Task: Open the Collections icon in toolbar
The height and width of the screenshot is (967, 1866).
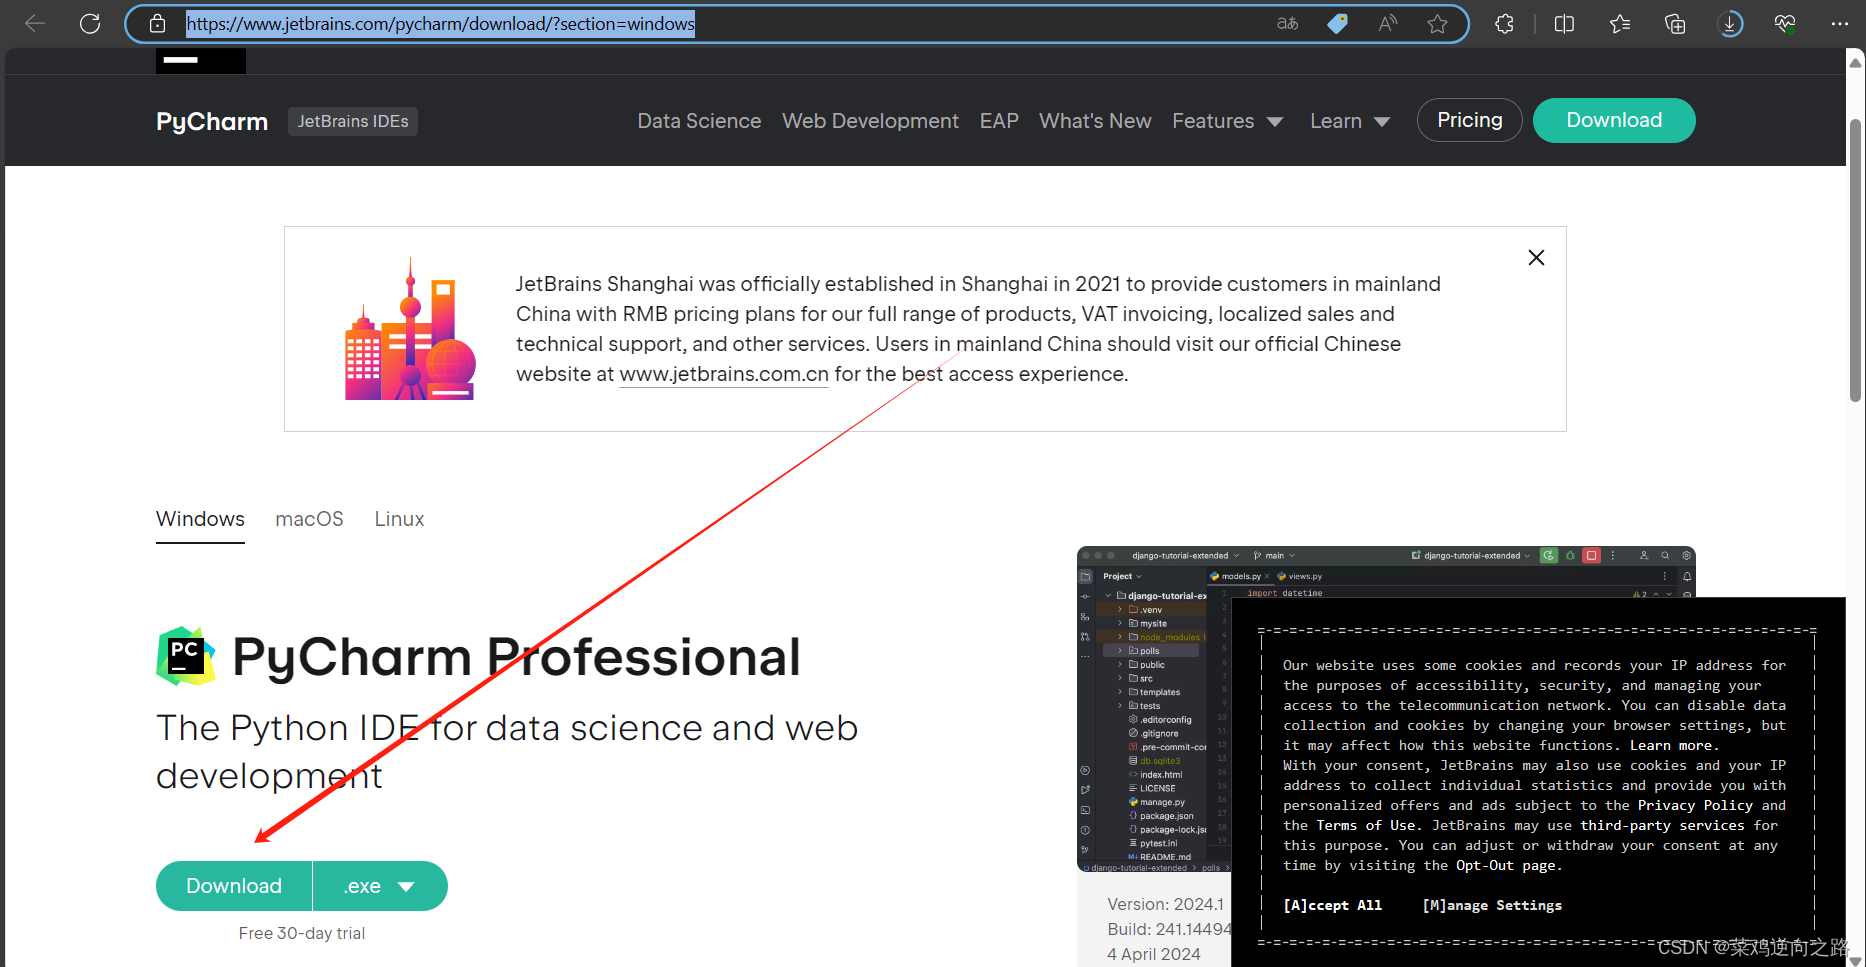Action: 1675,24
